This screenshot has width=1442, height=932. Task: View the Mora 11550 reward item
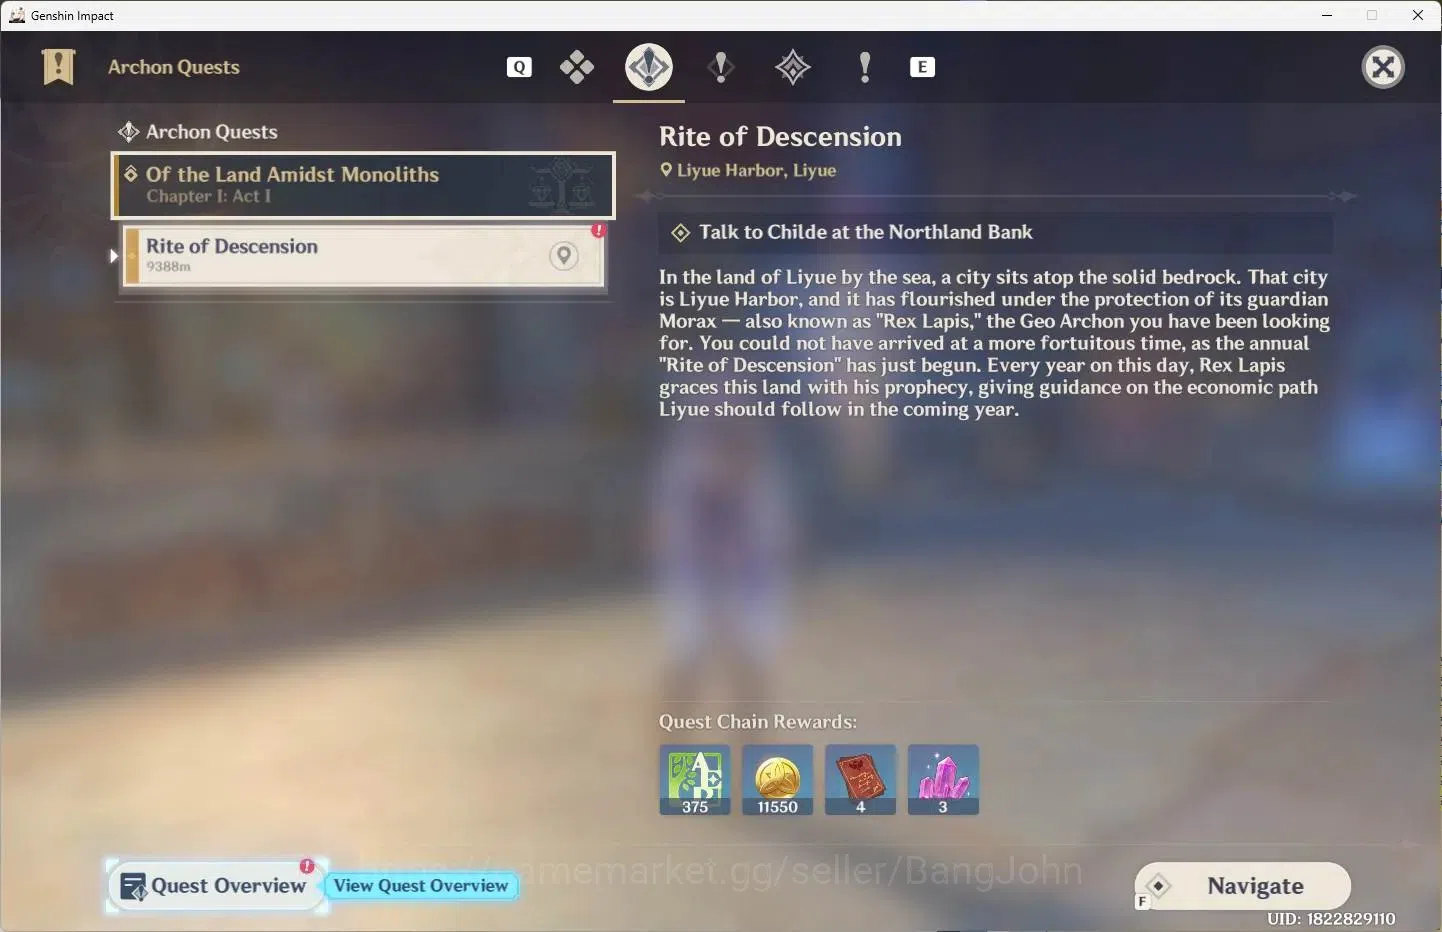coord(778,780)
